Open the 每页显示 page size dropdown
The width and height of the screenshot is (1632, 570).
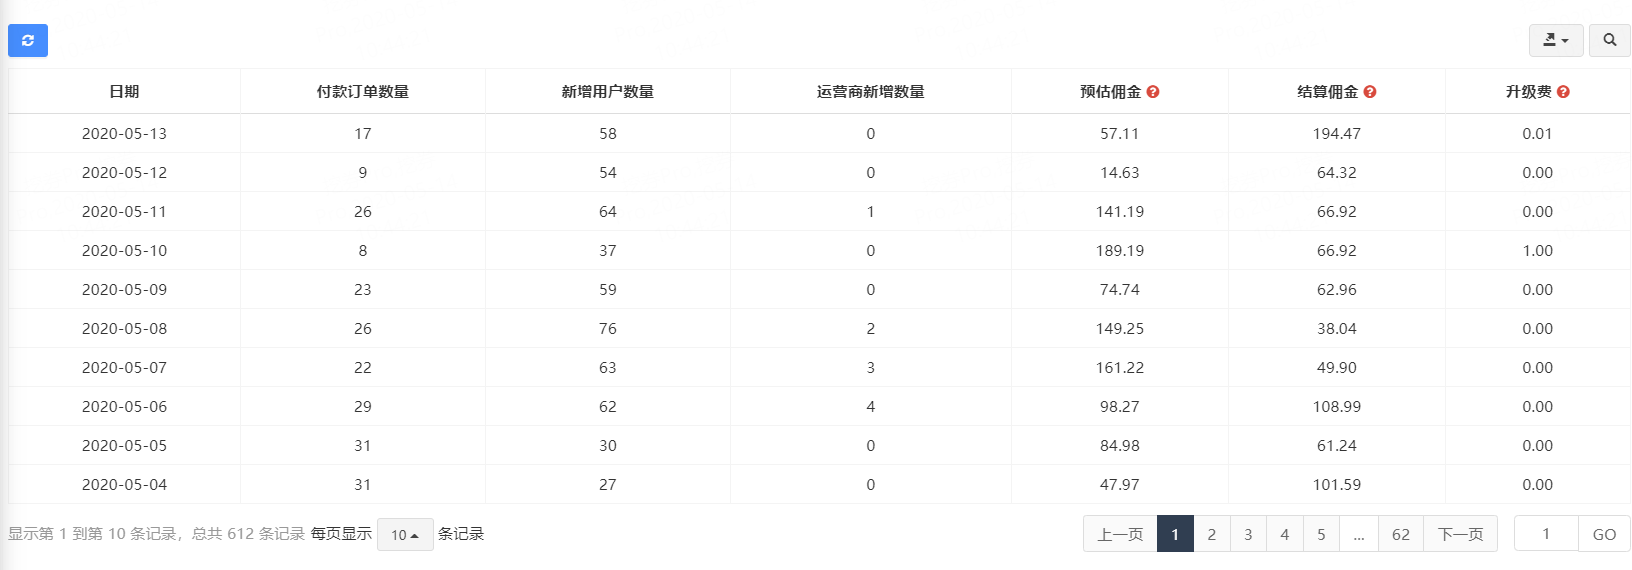(x=405, y=535)
